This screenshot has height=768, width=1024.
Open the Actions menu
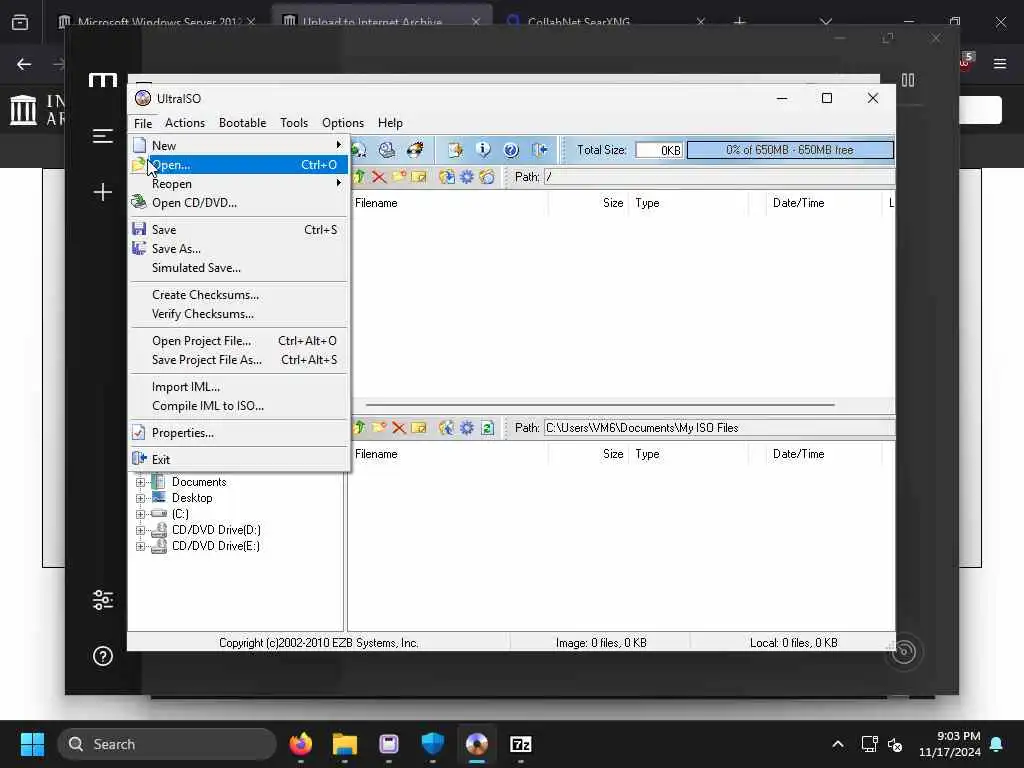185,123
